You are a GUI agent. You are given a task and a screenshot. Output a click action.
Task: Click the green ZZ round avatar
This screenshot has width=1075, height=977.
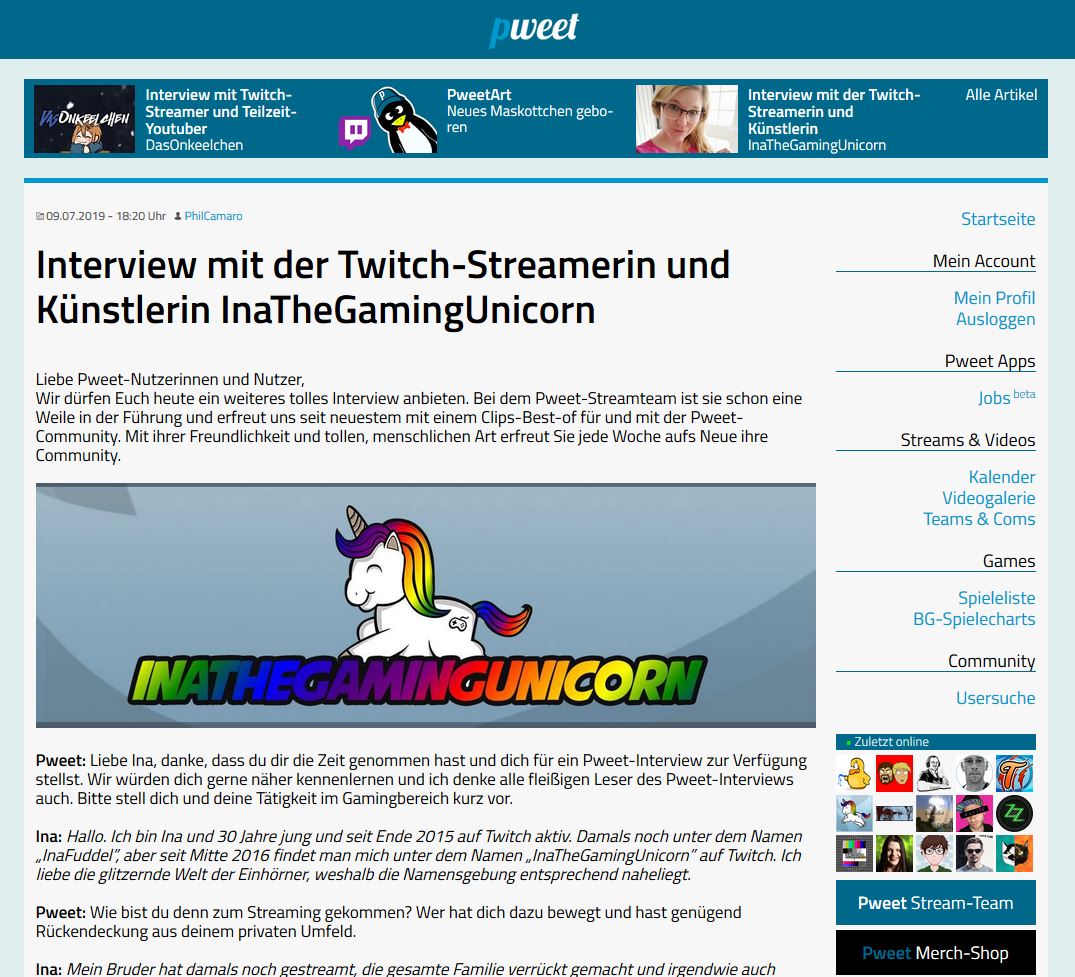(1015, 813)
